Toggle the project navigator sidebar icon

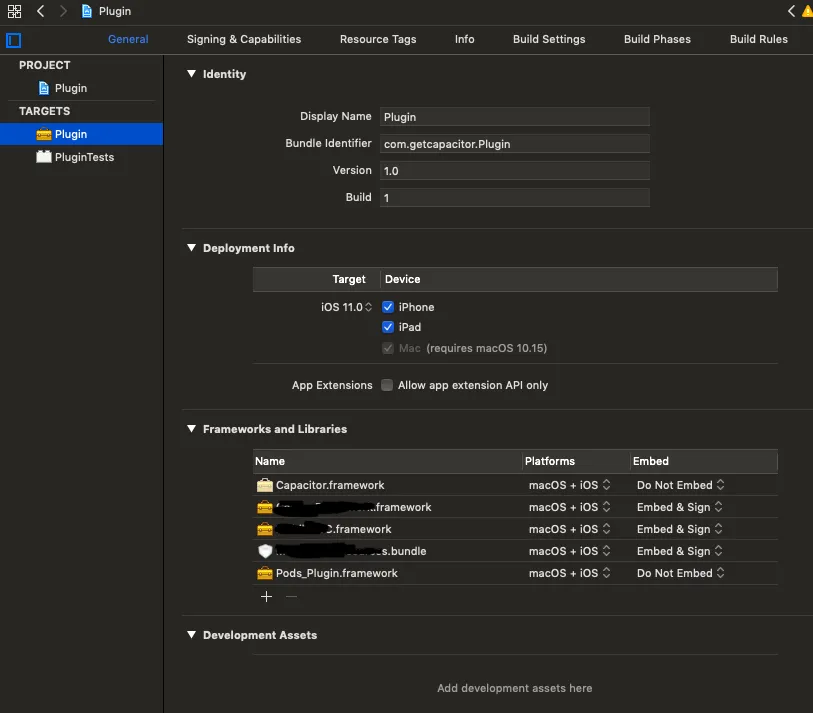pos(13,40)
